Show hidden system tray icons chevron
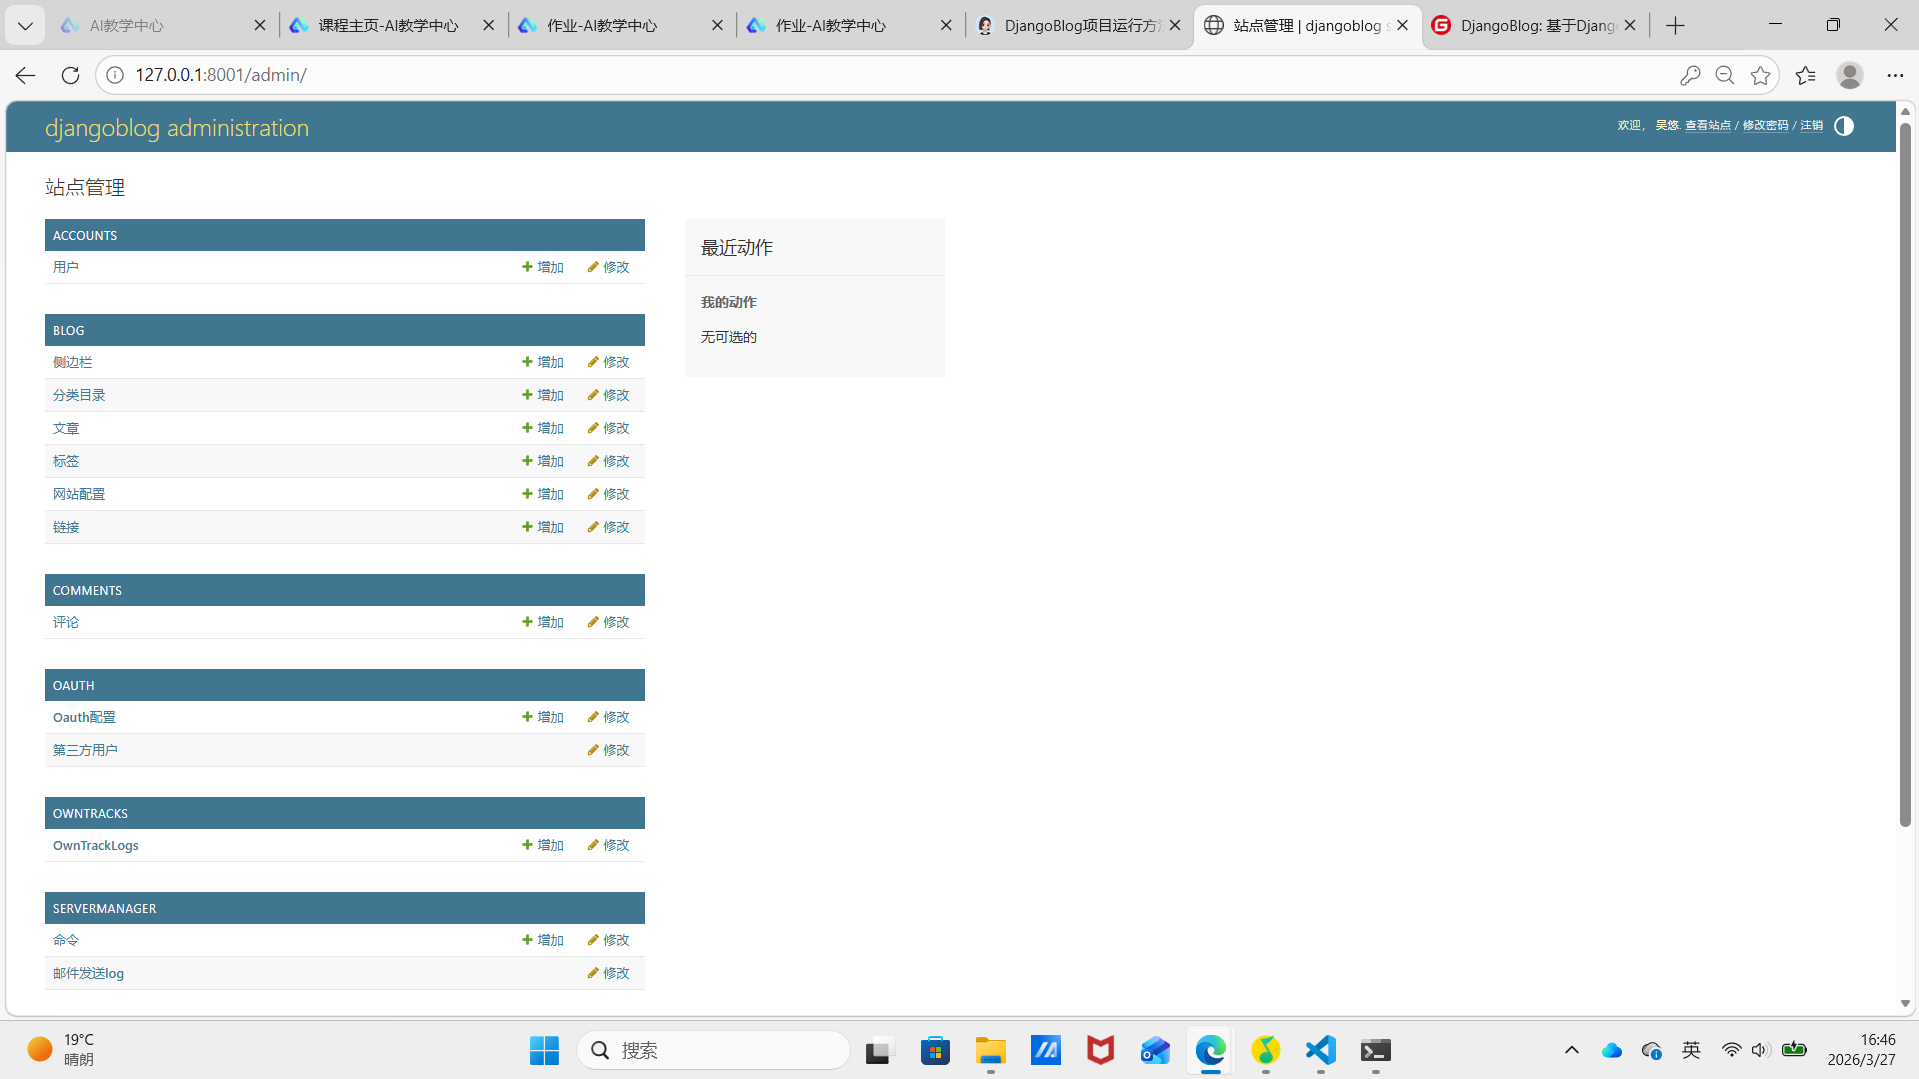Viewport: 1919px width, 1079px height. tap(1572, 1050)
